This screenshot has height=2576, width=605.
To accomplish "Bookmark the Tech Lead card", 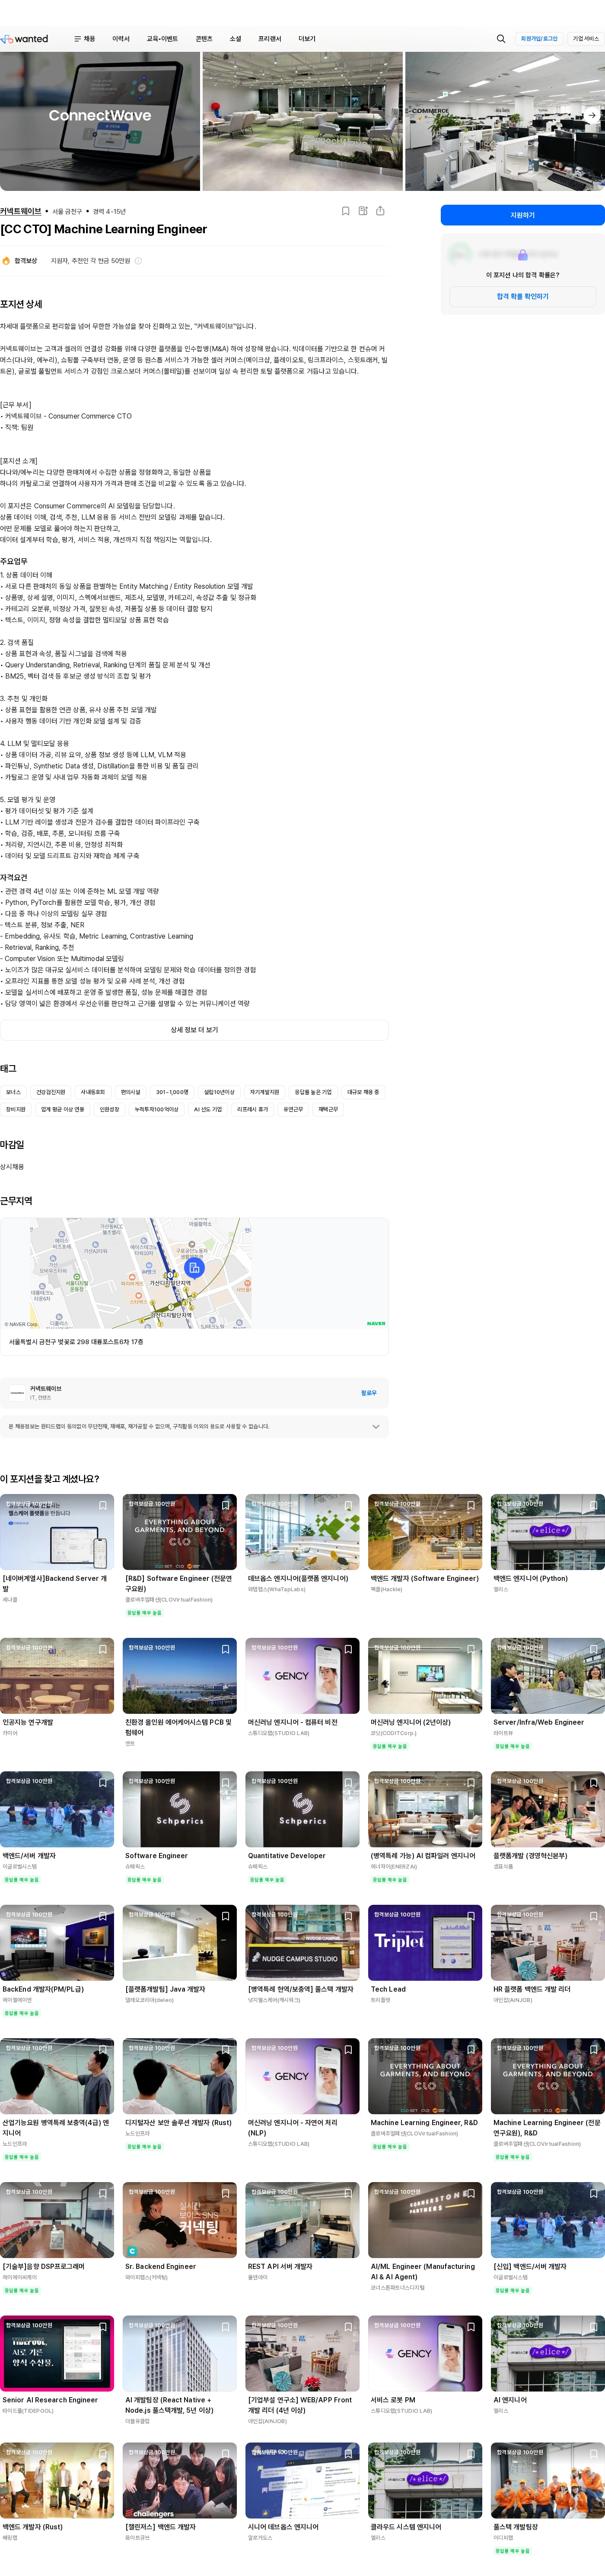I will coord(471,1916).
